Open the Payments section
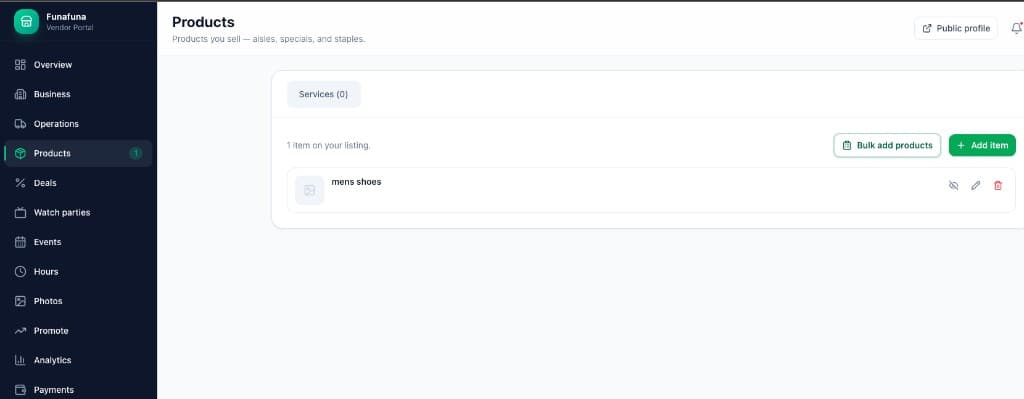This screenshot has height=399, width=1024. [78, 390]
